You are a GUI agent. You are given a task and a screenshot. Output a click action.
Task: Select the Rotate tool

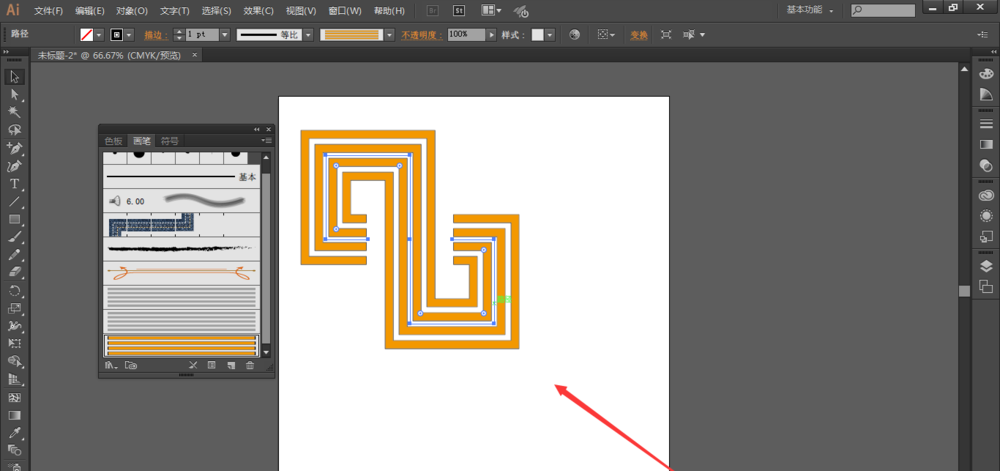(x=15, y=291)
